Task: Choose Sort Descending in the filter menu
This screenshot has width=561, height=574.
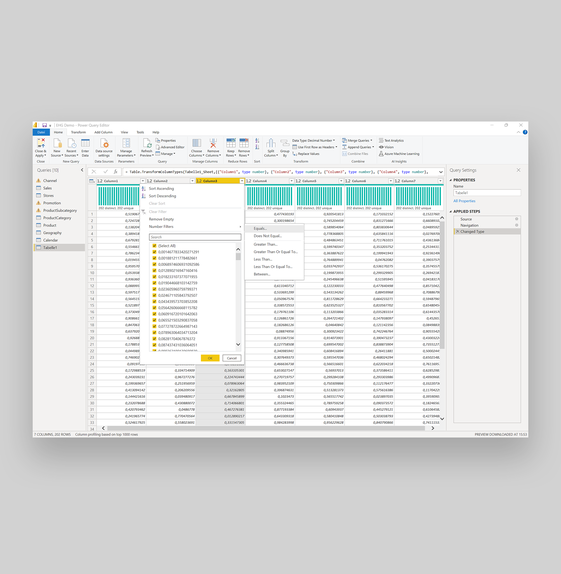Action: (x=162, y=196)
